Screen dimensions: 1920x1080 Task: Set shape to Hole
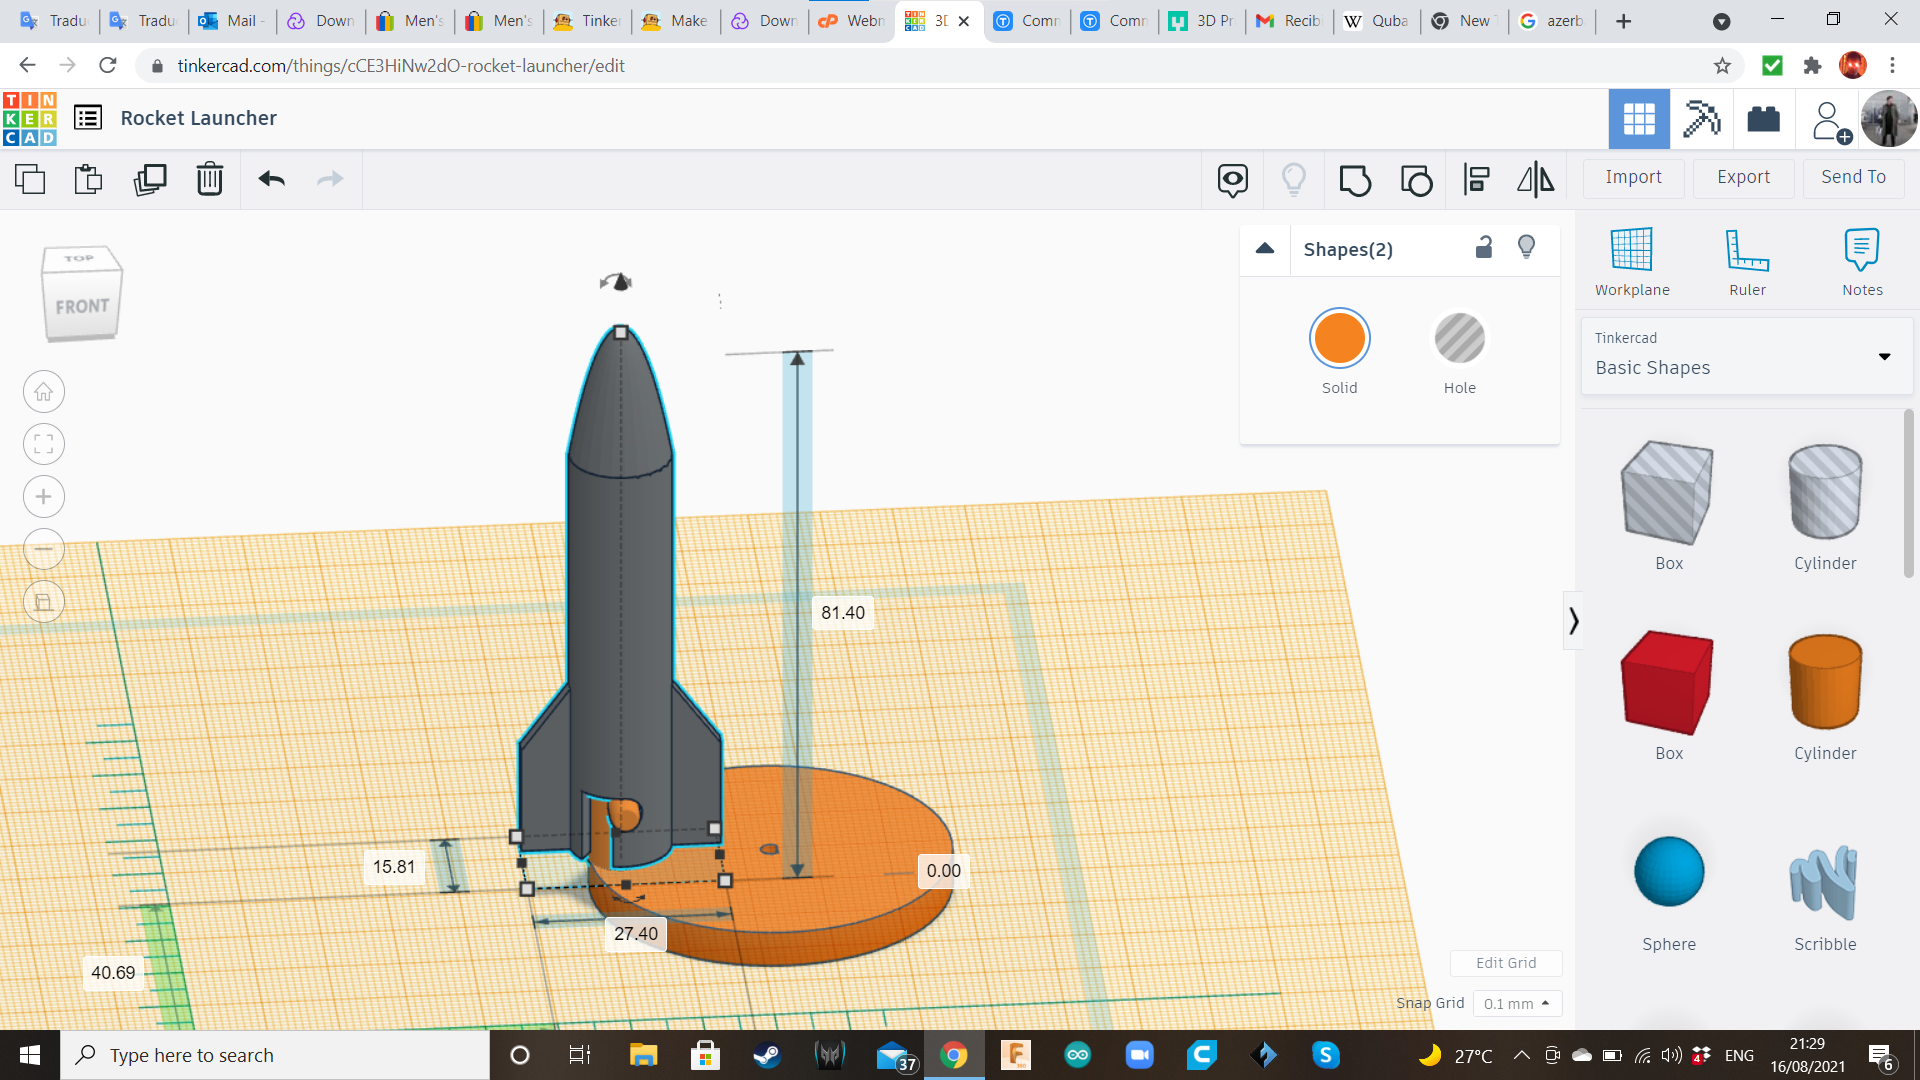pyautogui.click(x=1459, y=339)
